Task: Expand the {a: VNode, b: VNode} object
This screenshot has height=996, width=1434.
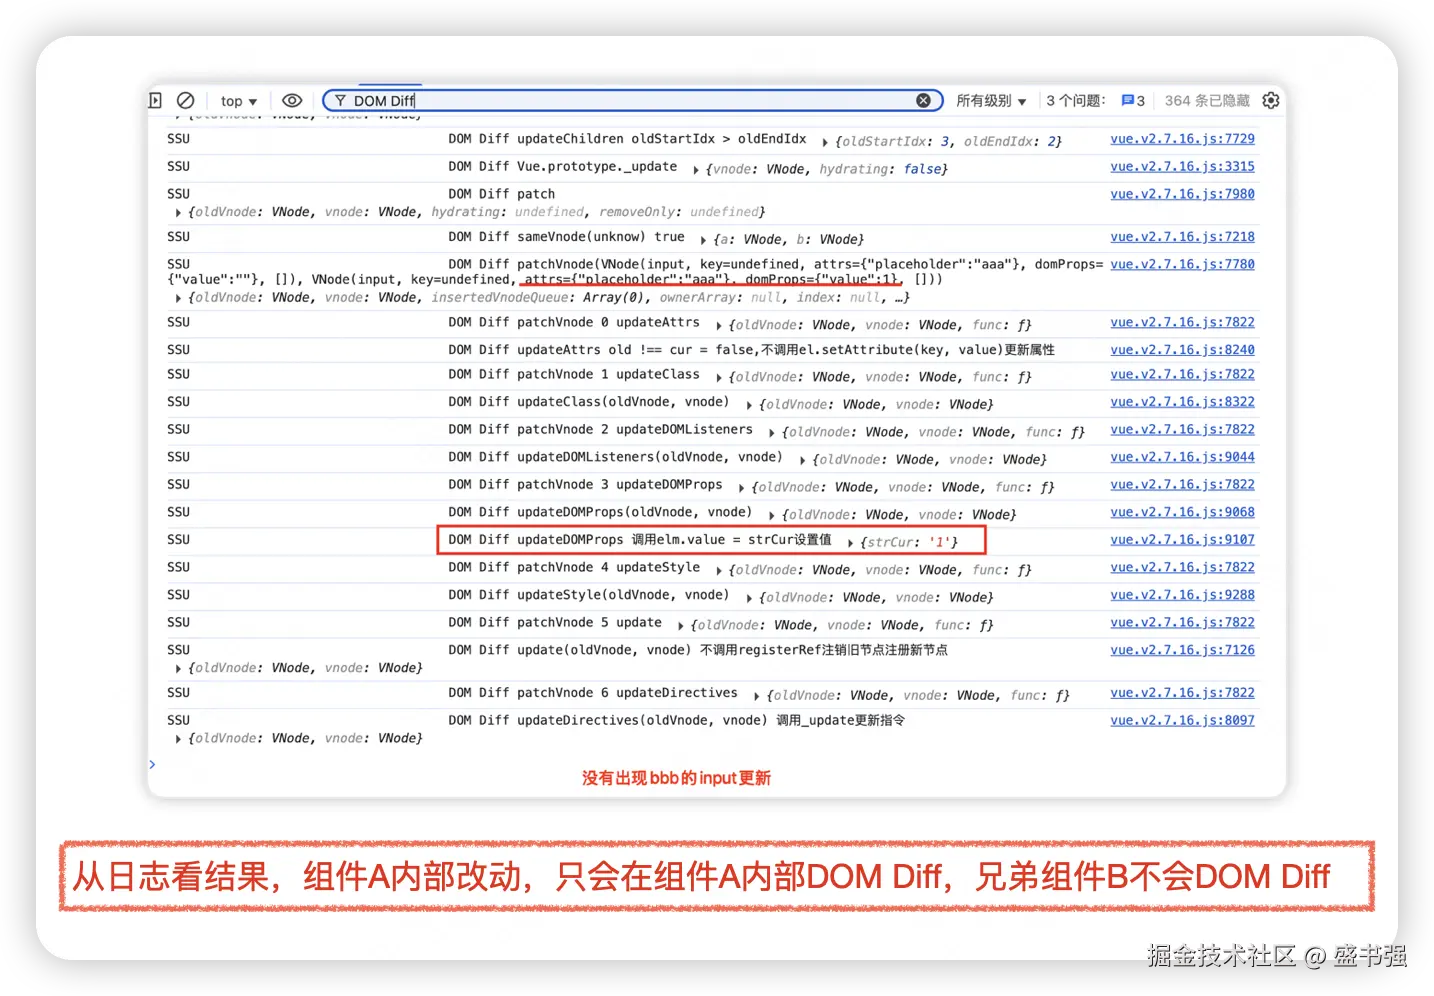Action: (x=703, y=240)
